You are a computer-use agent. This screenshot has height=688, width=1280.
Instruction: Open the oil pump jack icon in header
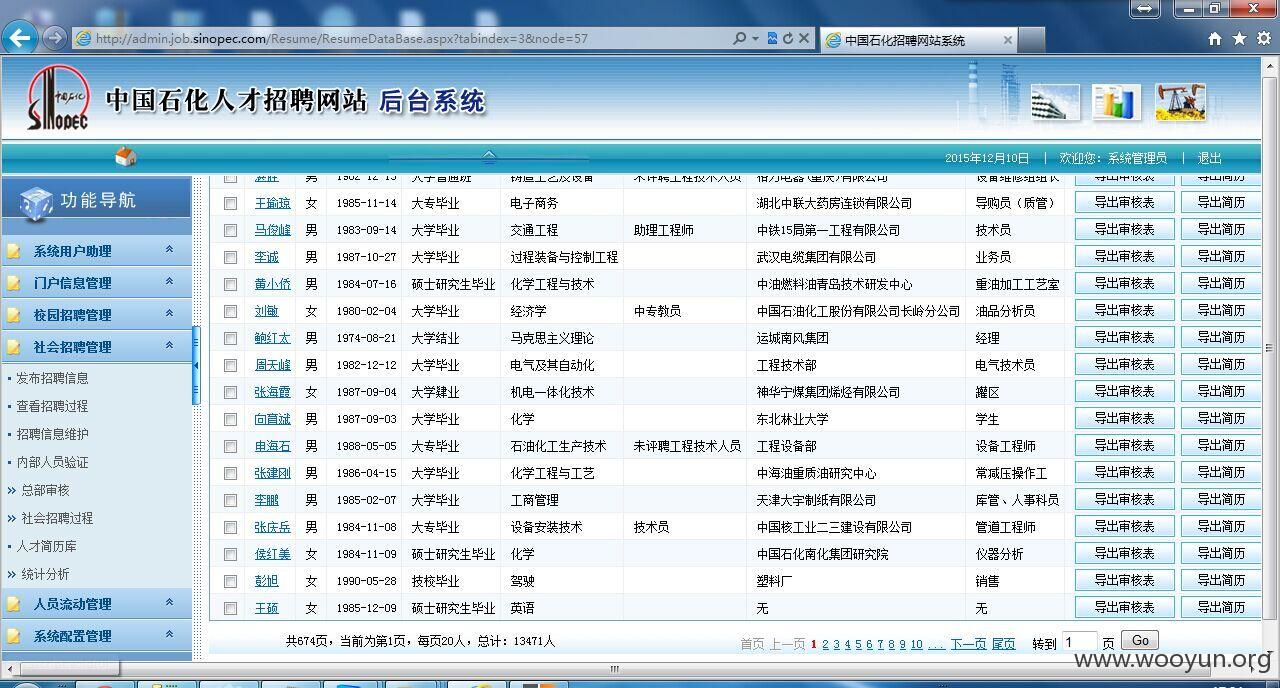(x=1180, y=103)
